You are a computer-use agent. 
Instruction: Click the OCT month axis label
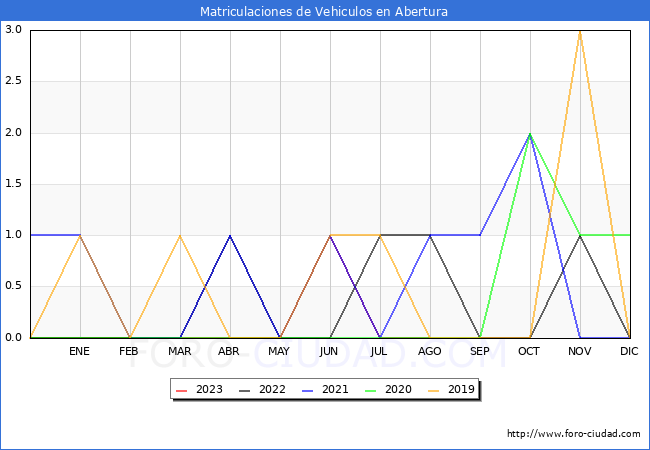tap(529, 351)
